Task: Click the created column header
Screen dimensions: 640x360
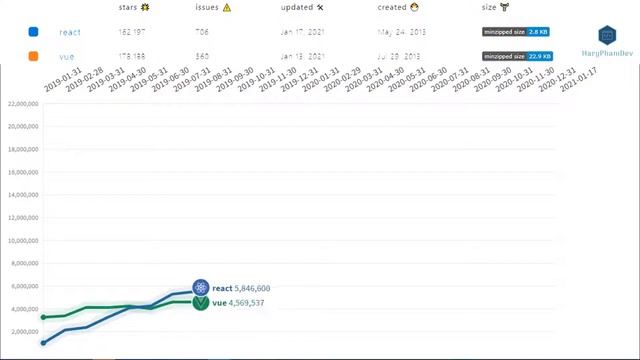Action: (392, 7)
